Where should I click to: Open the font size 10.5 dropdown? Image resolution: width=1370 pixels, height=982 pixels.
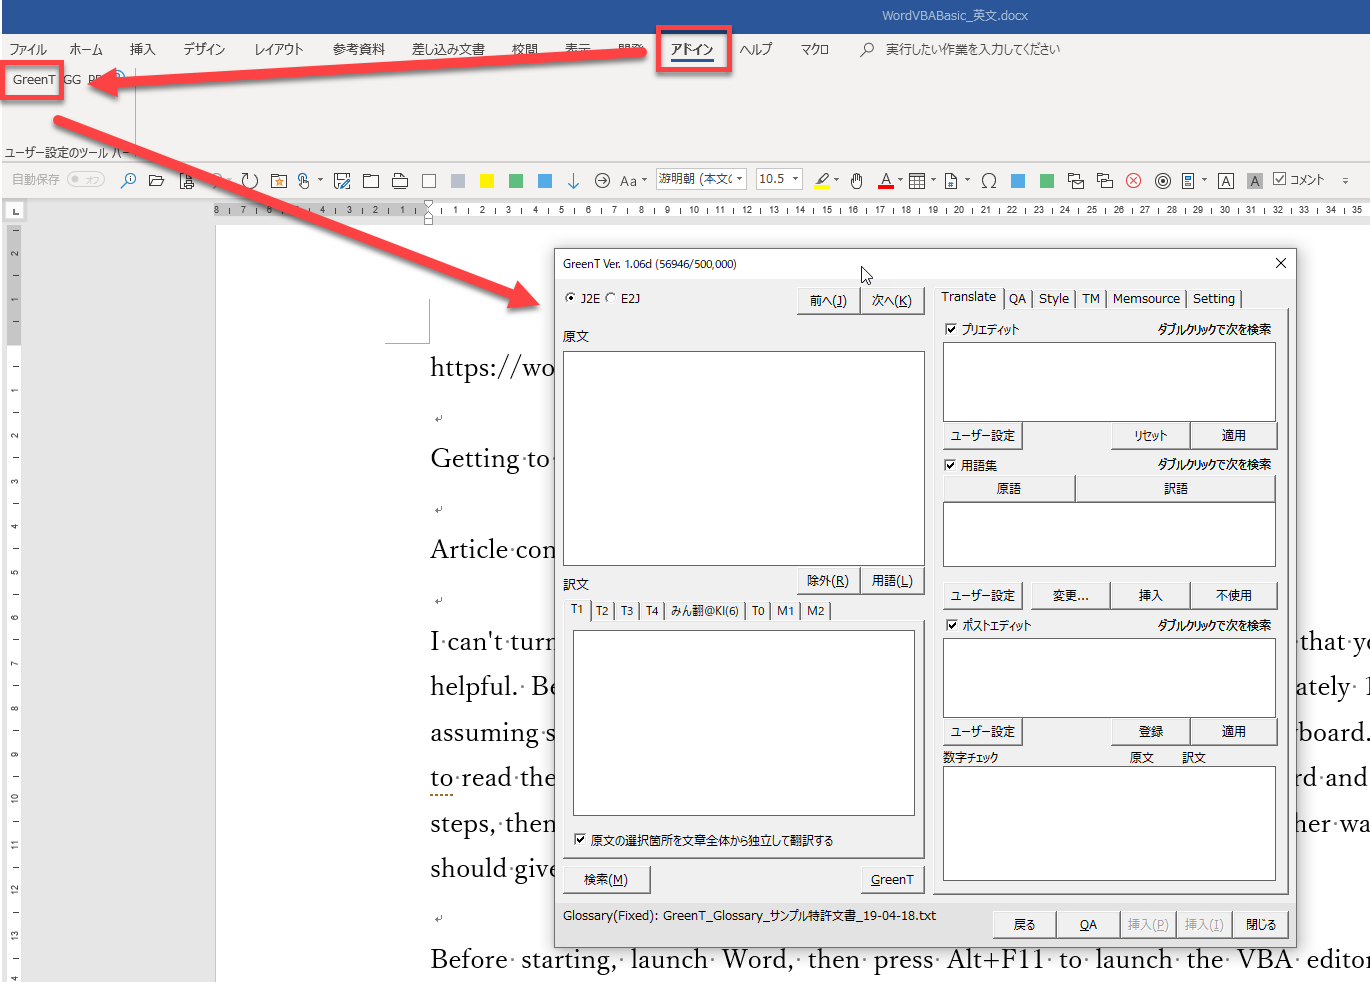[x=796, y=179]
